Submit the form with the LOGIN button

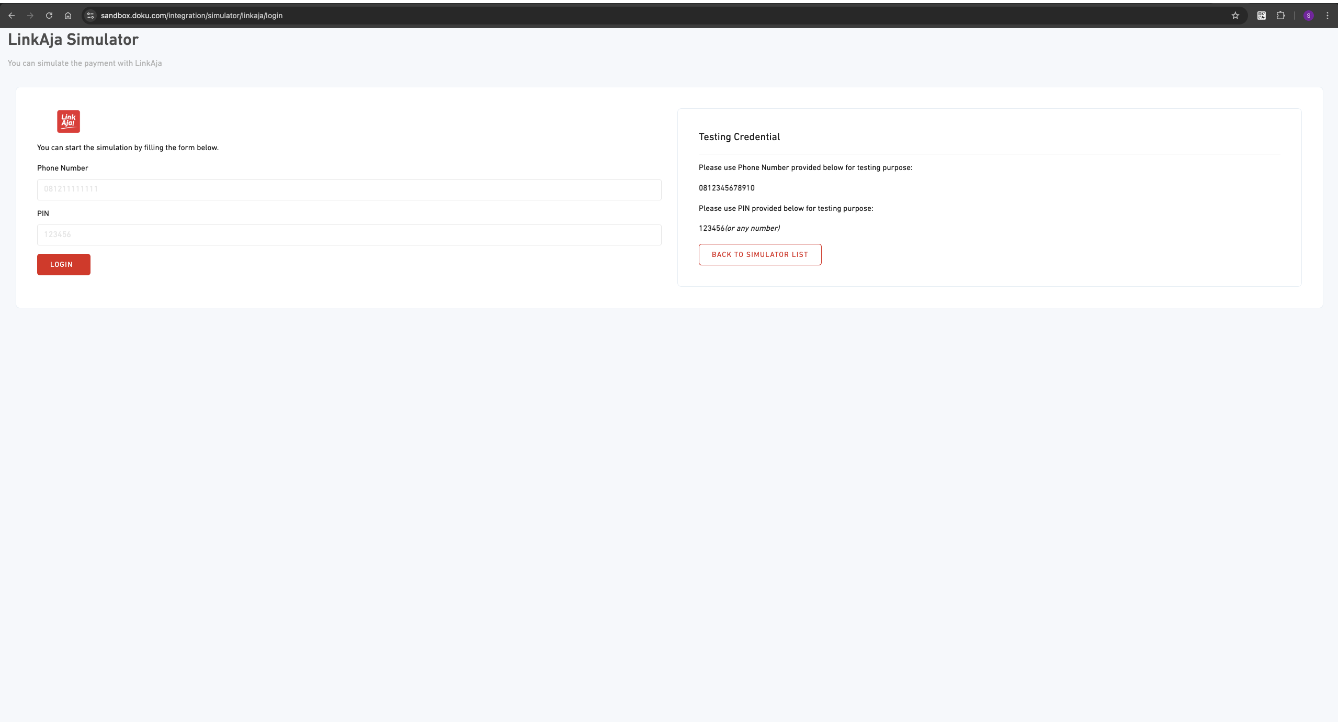[64, 265]
